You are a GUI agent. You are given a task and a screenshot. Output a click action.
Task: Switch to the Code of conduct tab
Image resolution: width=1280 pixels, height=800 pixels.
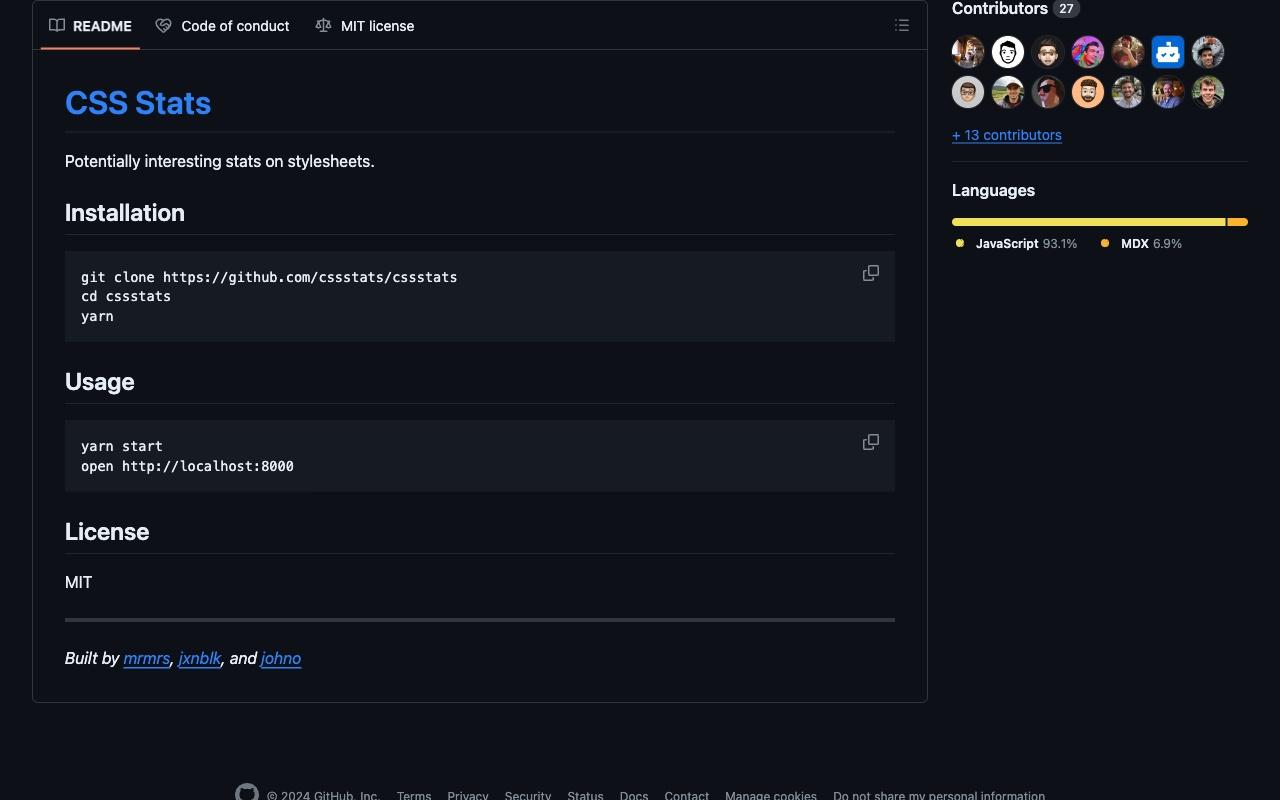[x=223, y=26]
